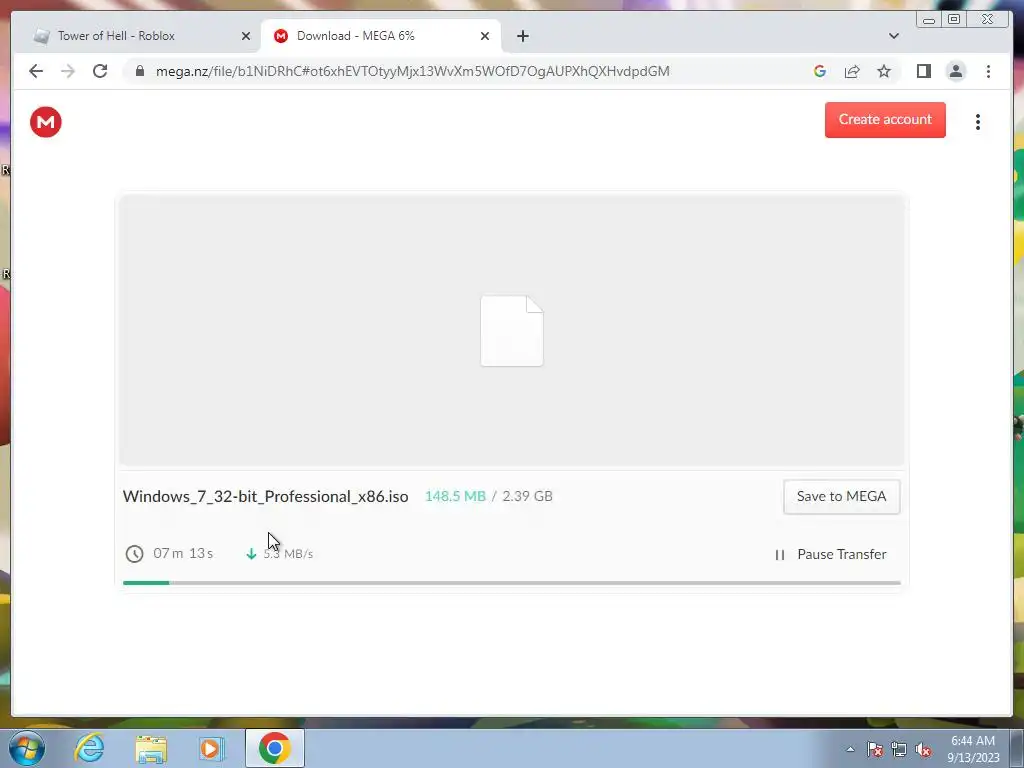The image size is (1024, 768).
Task: Click Action Center flag tray icon
Action: click(x=874, y=749)
